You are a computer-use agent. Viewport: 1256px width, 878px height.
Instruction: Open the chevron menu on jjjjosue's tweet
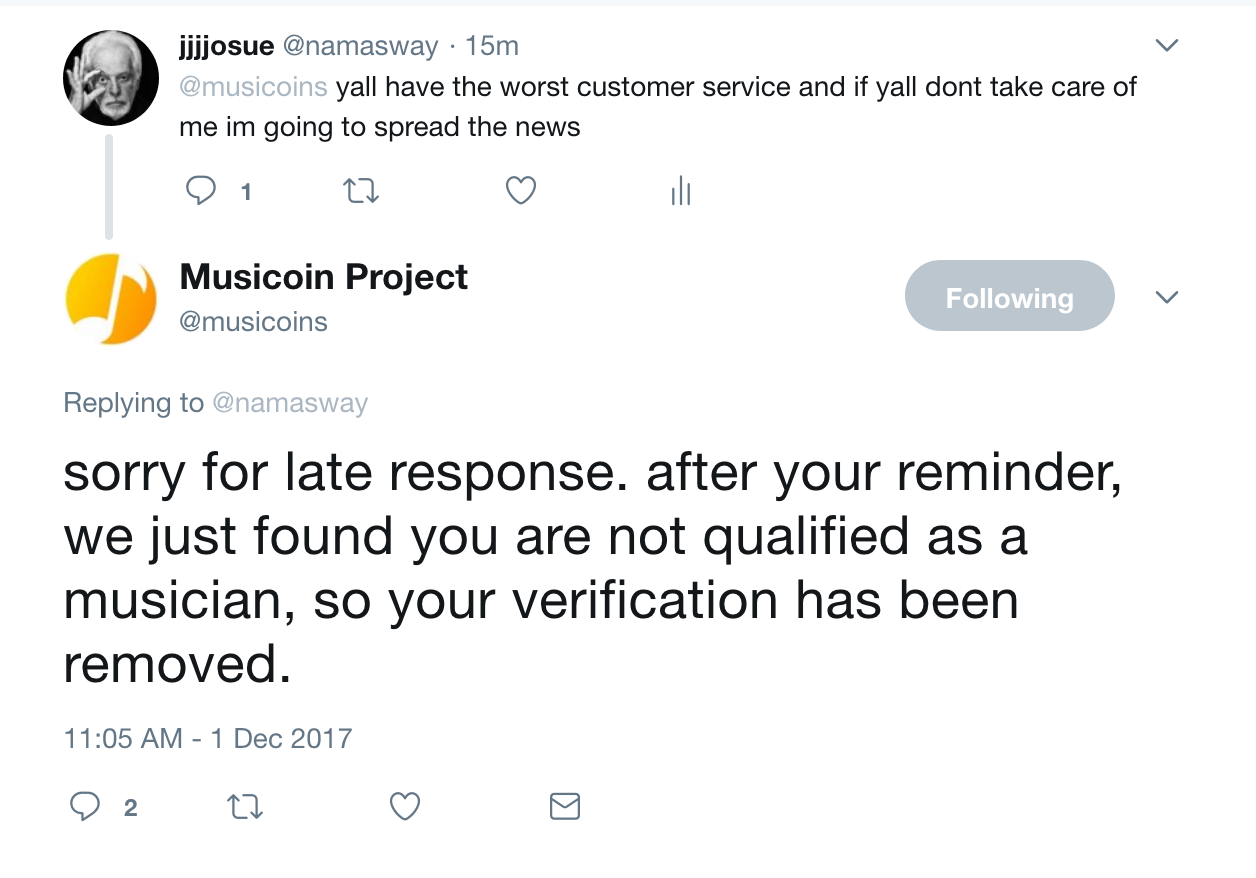pos(1167,45)
